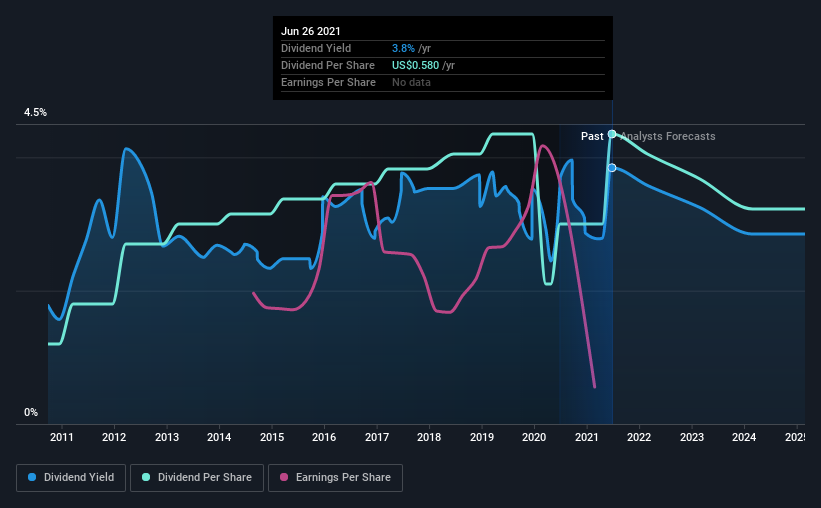Screen dimensions: 821x508
Task: Click the 3.8% dividend yield value in tooltip
Action: [x=403, y=48]
